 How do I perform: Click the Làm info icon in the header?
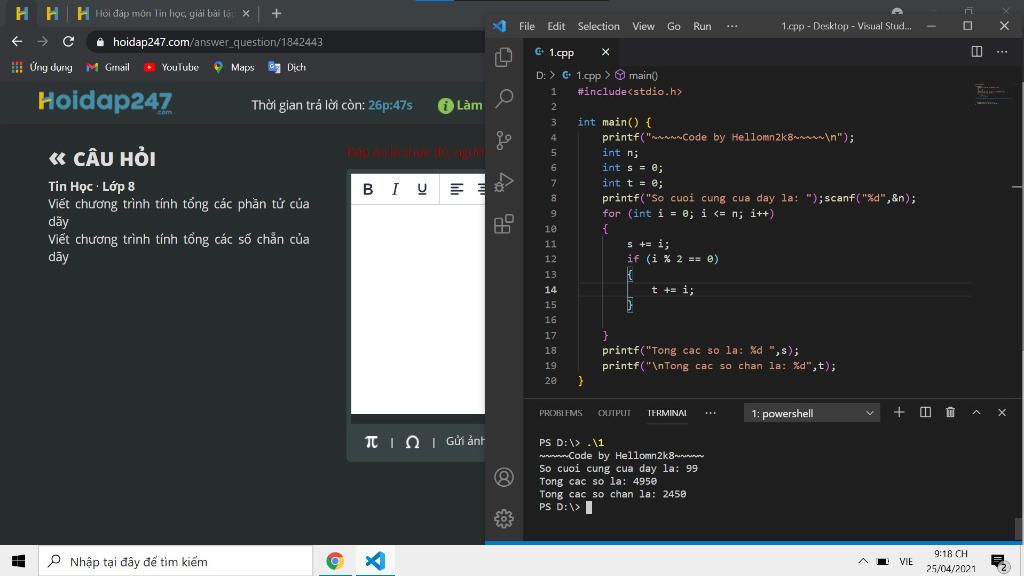(445, 106)
